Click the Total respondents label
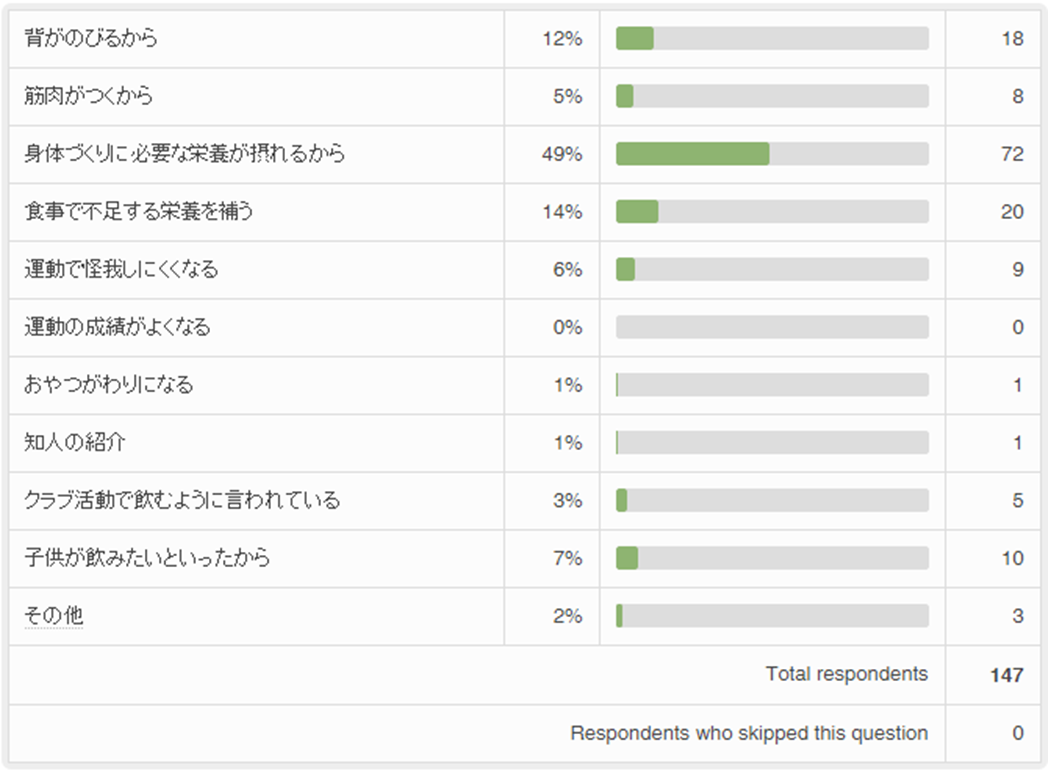Viewport: 1048px width, 771px height. (x=846, y=674)
